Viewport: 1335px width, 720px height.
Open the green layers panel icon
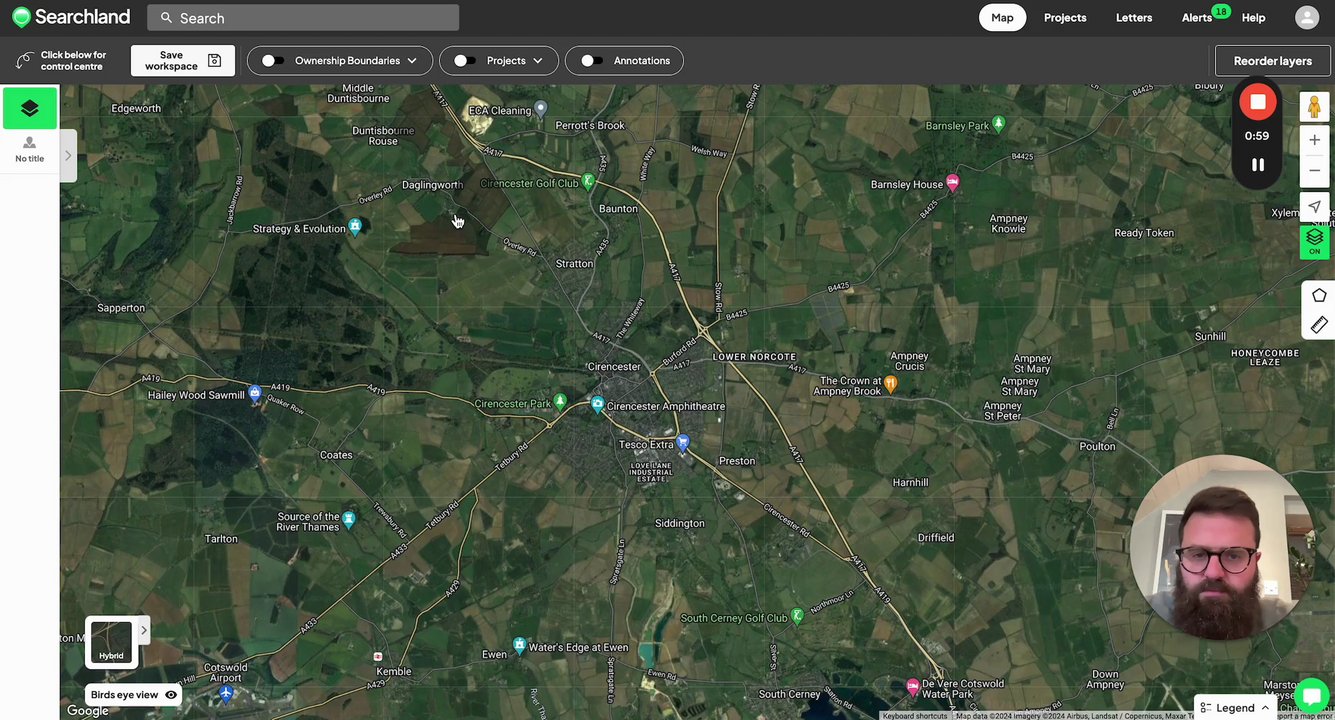pos(30,108)
